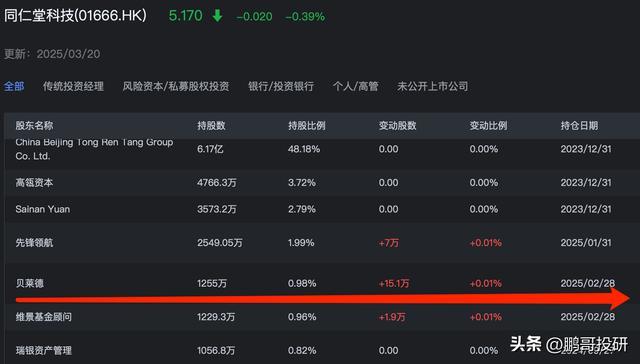Image resolution: width=640 pixels, height=364 pixels.
Task: Sort by 持股数 column header
Action: [211, 126]
